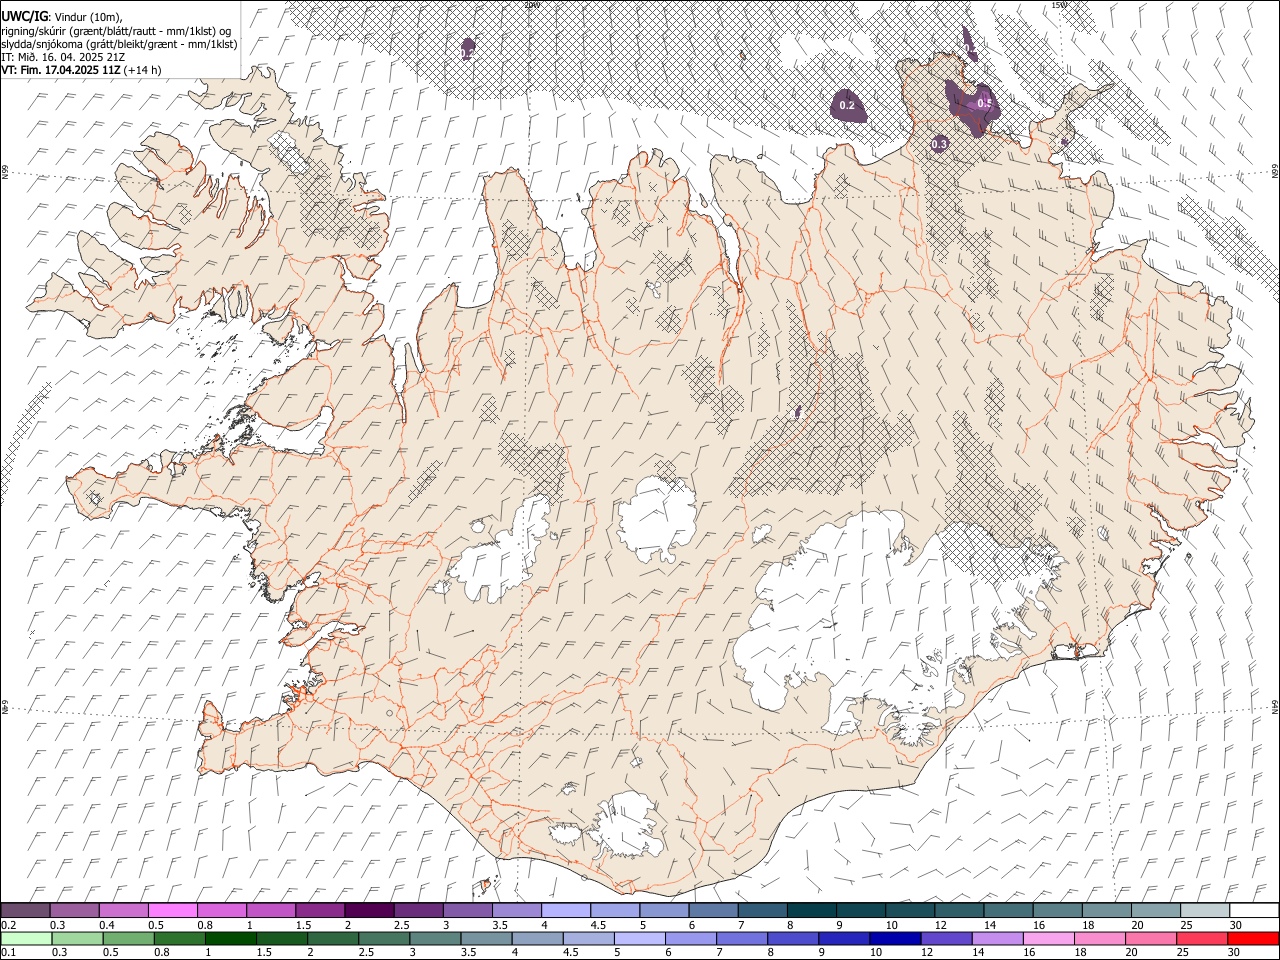This screenshot has width=1280, height=960.
Task: Click the 0.2 swatch in snow legend
Action: [25, 910]
